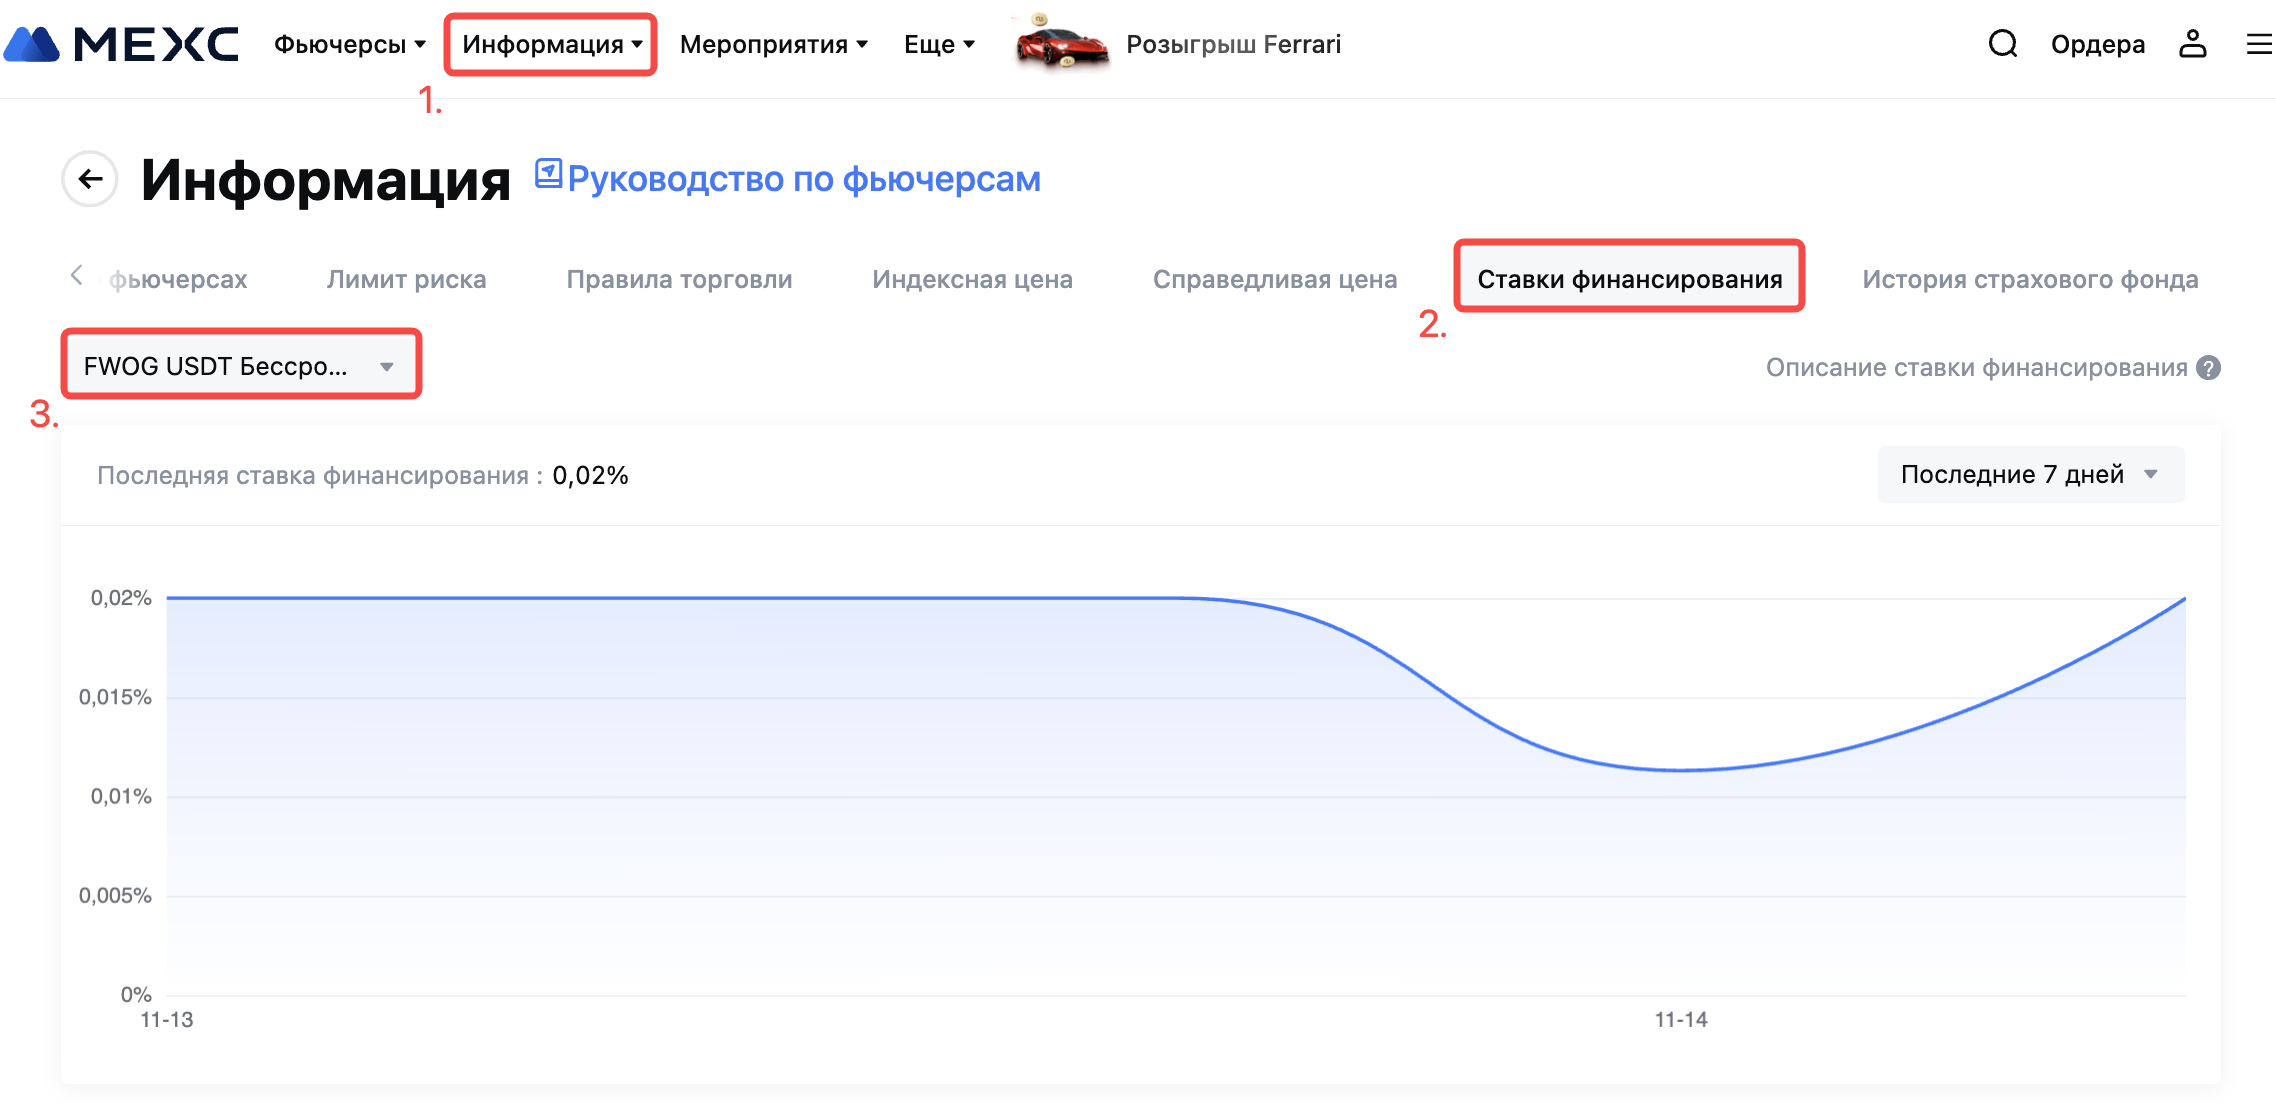Open the Руководство по фьючерсам link
Image resolution: width=2276 pixels, height=1110 pixels.
click(803, 179)
